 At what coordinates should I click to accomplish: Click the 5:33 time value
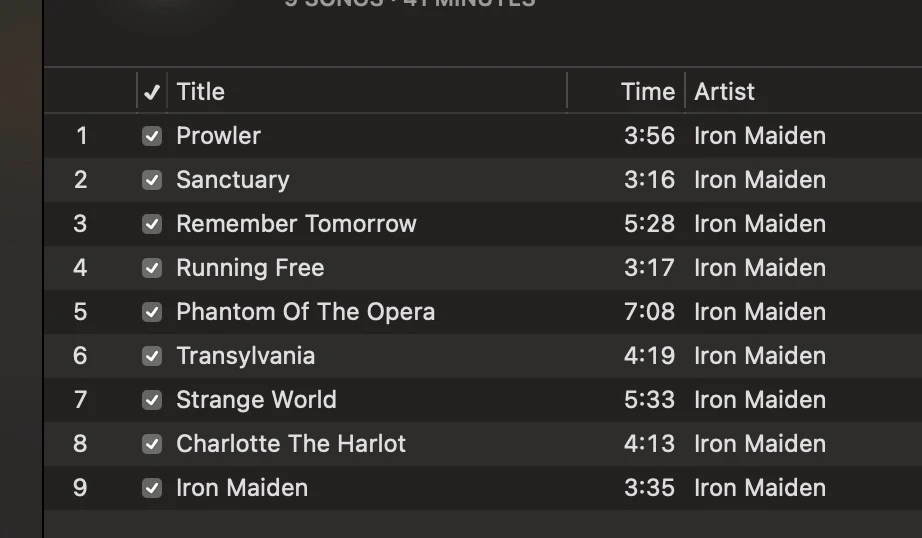click(650, 400)
